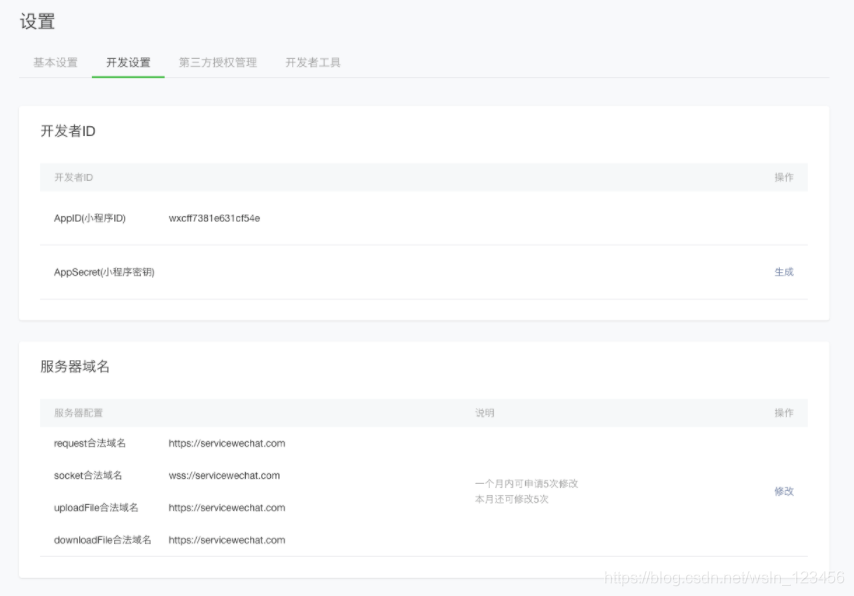This screenshot has height=596, width=854.
Task: Click the 说明 column header
Action: point(484,413)
